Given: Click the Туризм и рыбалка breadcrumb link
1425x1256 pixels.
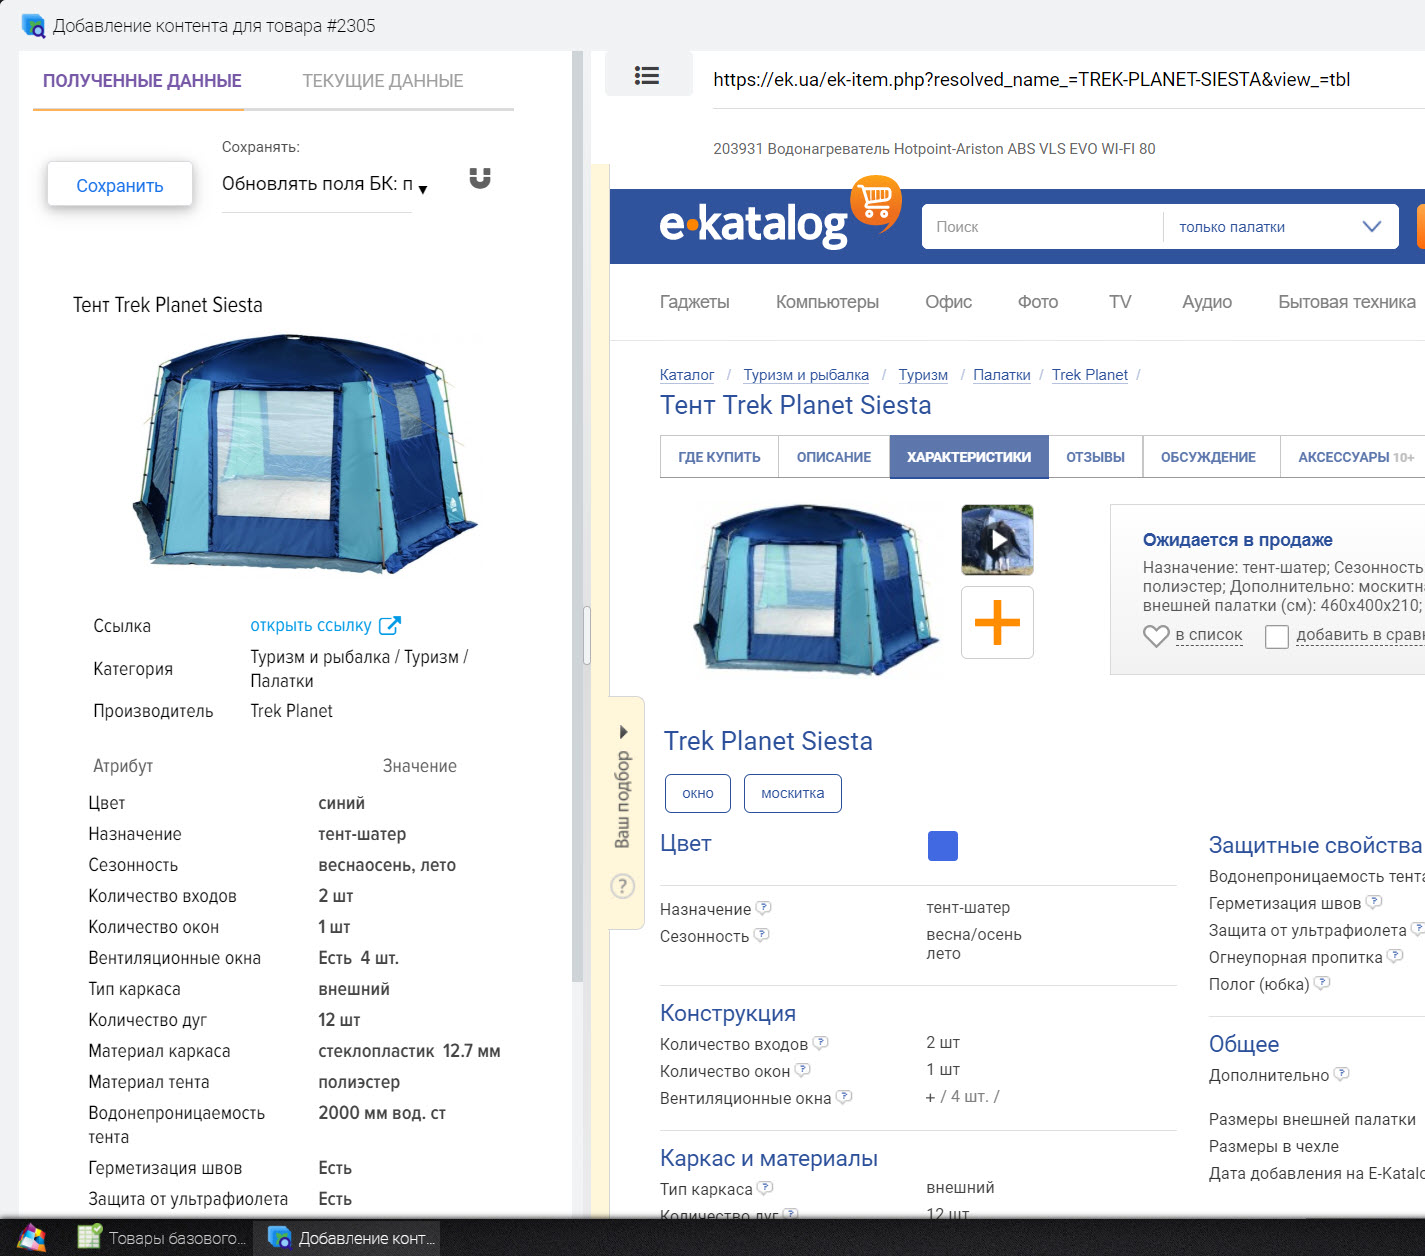Looking at the screenshot, I should [806, 375].
